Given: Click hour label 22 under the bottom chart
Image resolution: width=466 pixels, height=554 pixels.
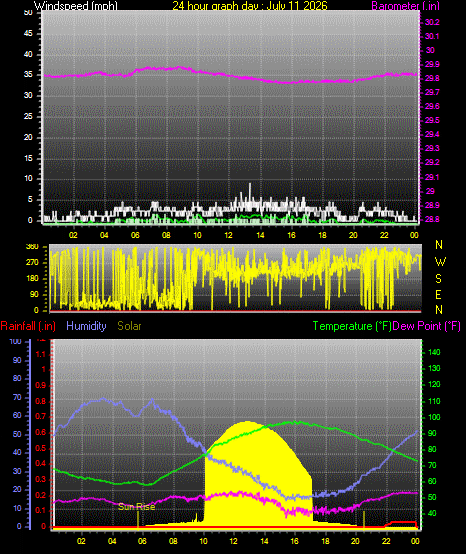Looking at the screenshot, I should [386, 541].
